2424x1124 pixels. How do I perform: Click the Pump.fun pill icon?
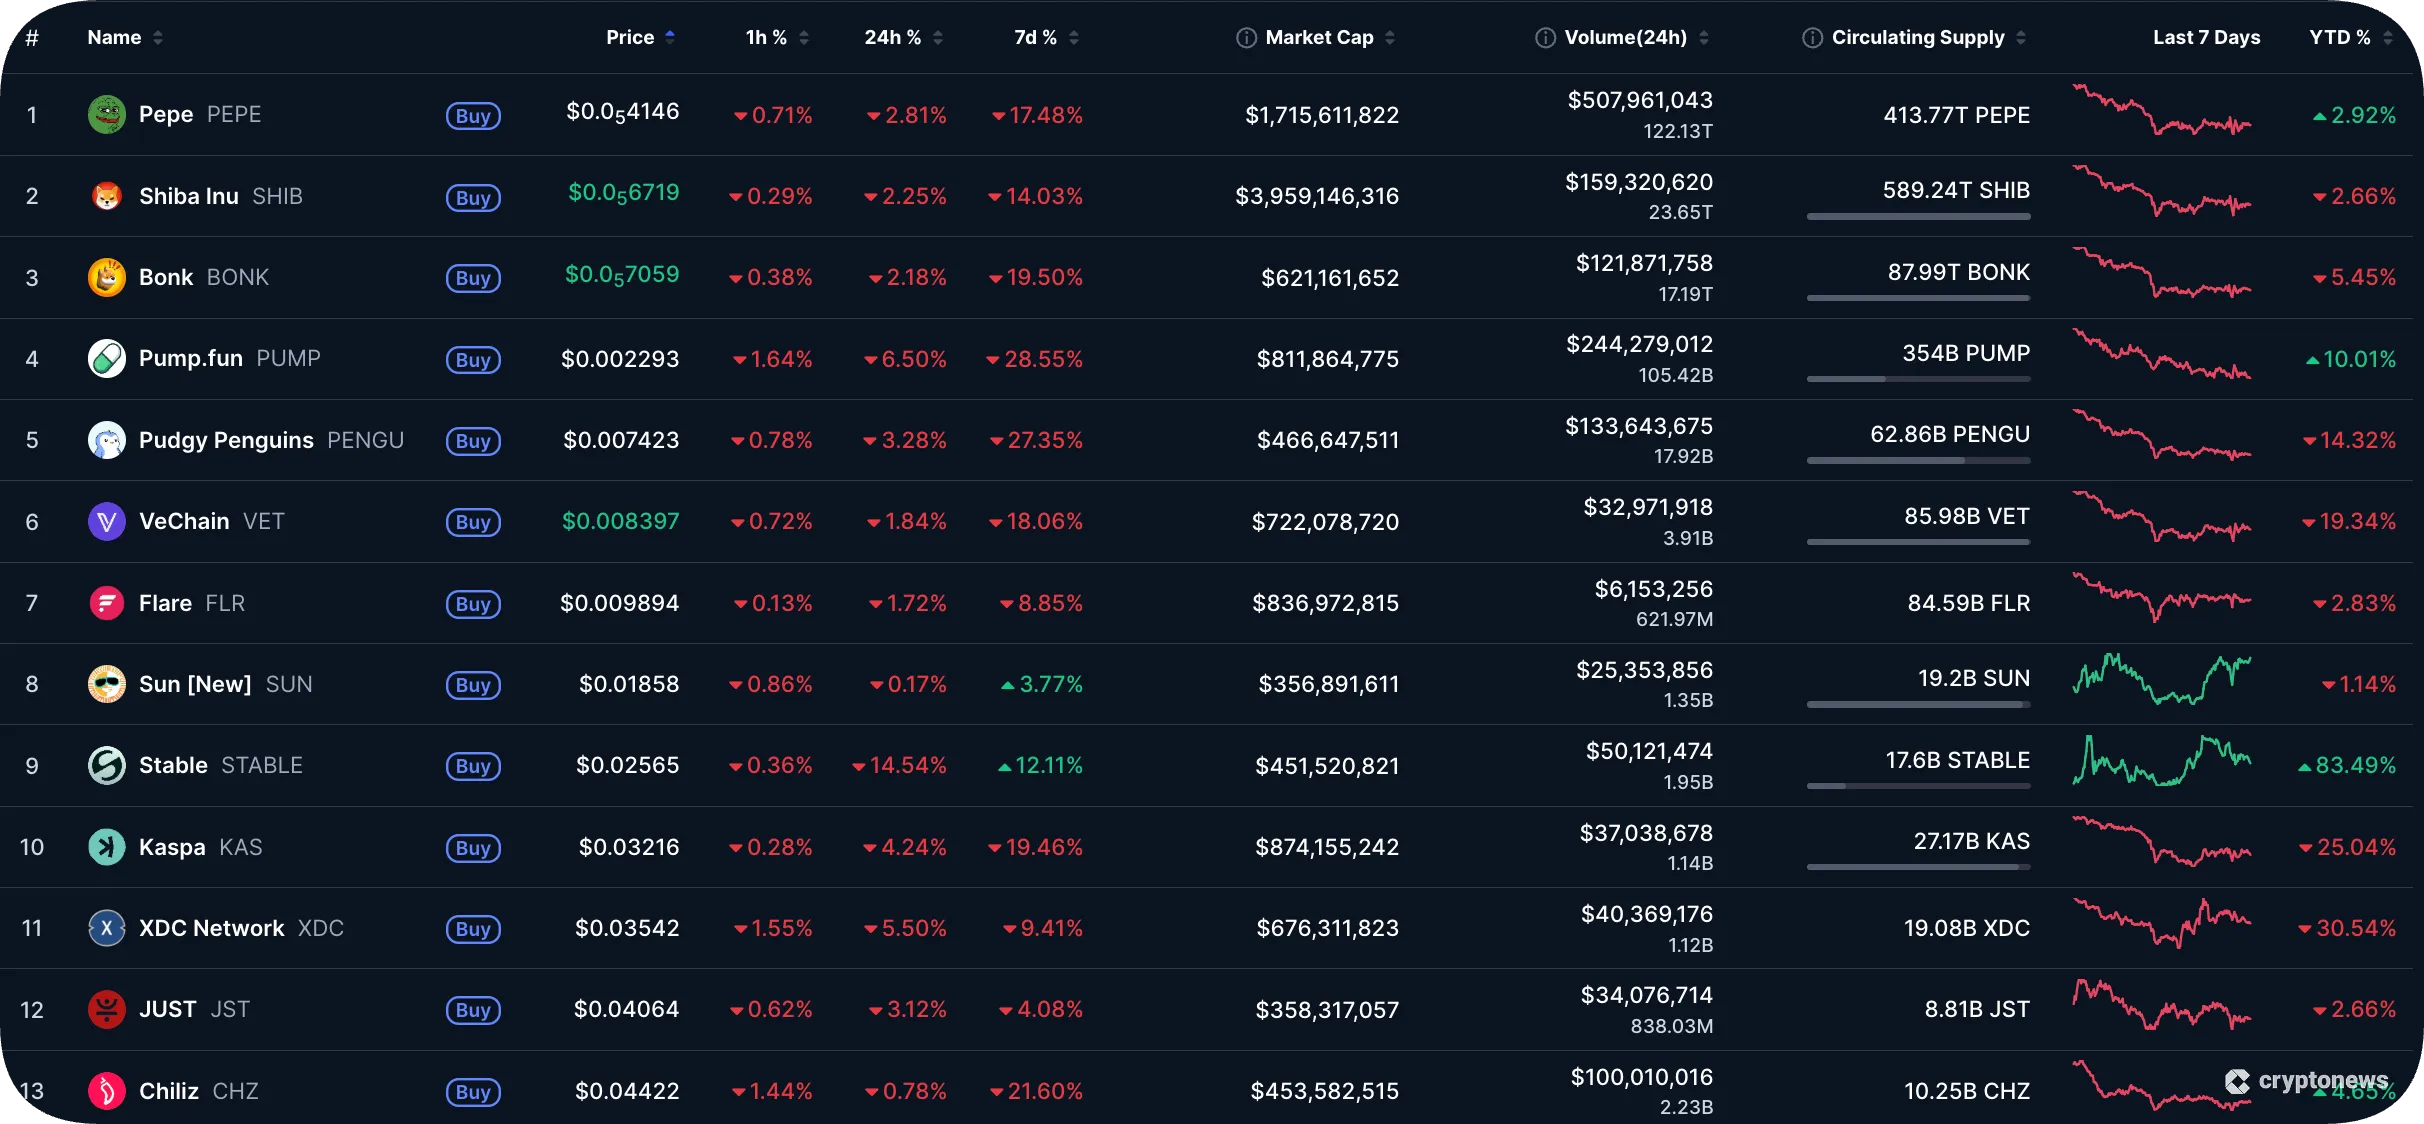(107, 359)
